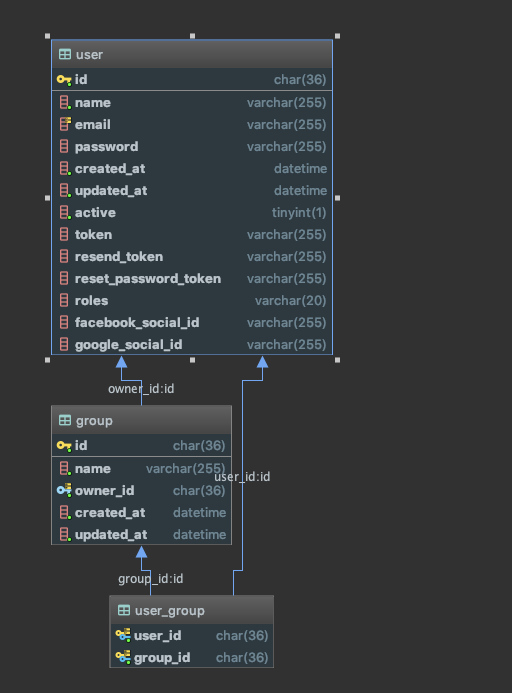Click the key icon beside user_group group_id
The image size is (512, 693).
tap(123, 657)
